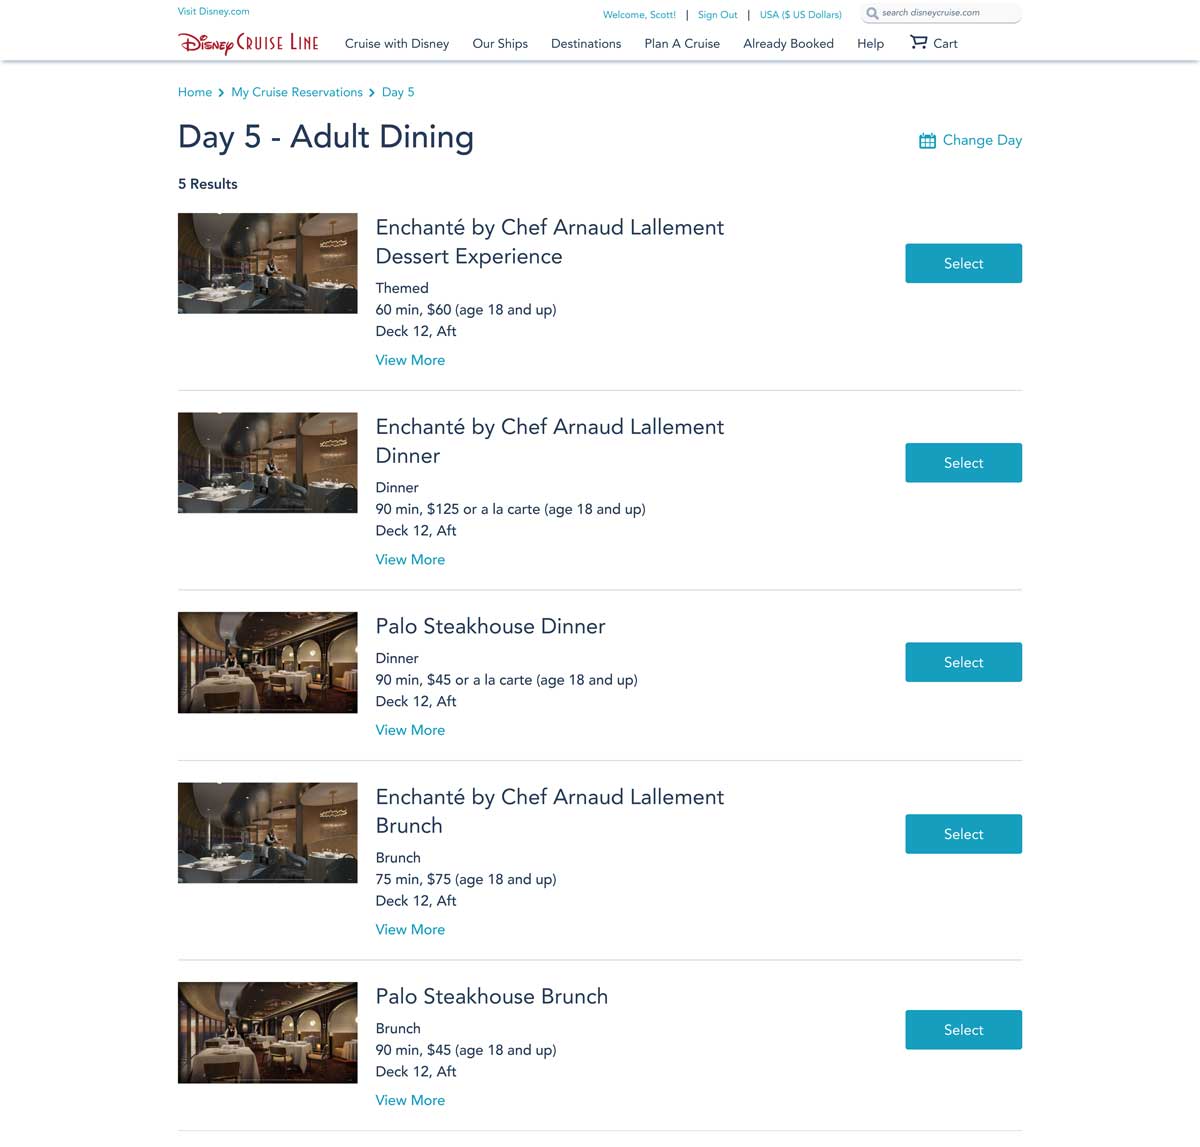View More for Enchanté Dessert Experience
Image resolution: width=1200 pixels, height=1147 pixels.
pos(410,360)
